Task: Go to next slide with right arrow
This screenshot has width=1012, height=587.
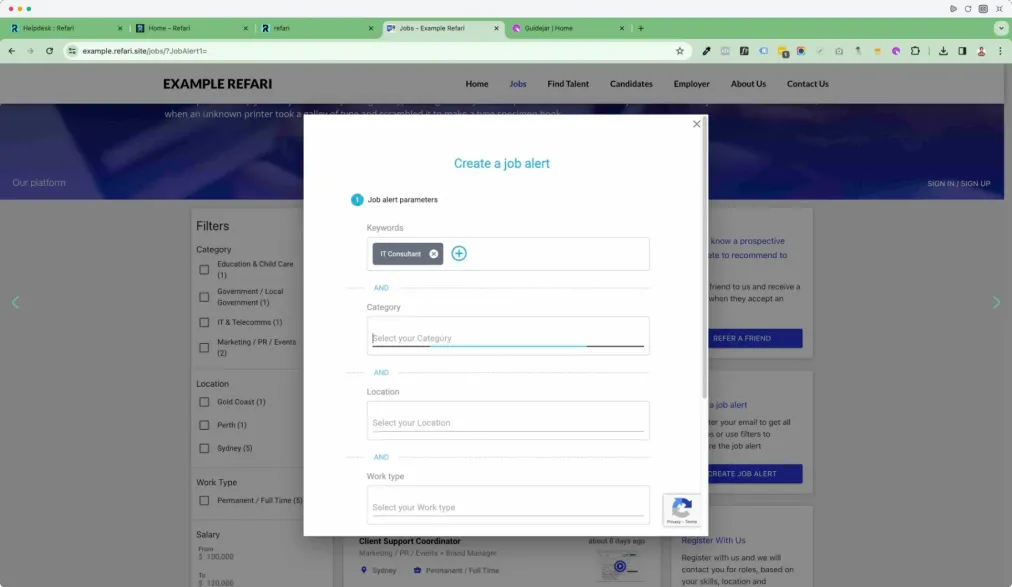Action: 996,303
